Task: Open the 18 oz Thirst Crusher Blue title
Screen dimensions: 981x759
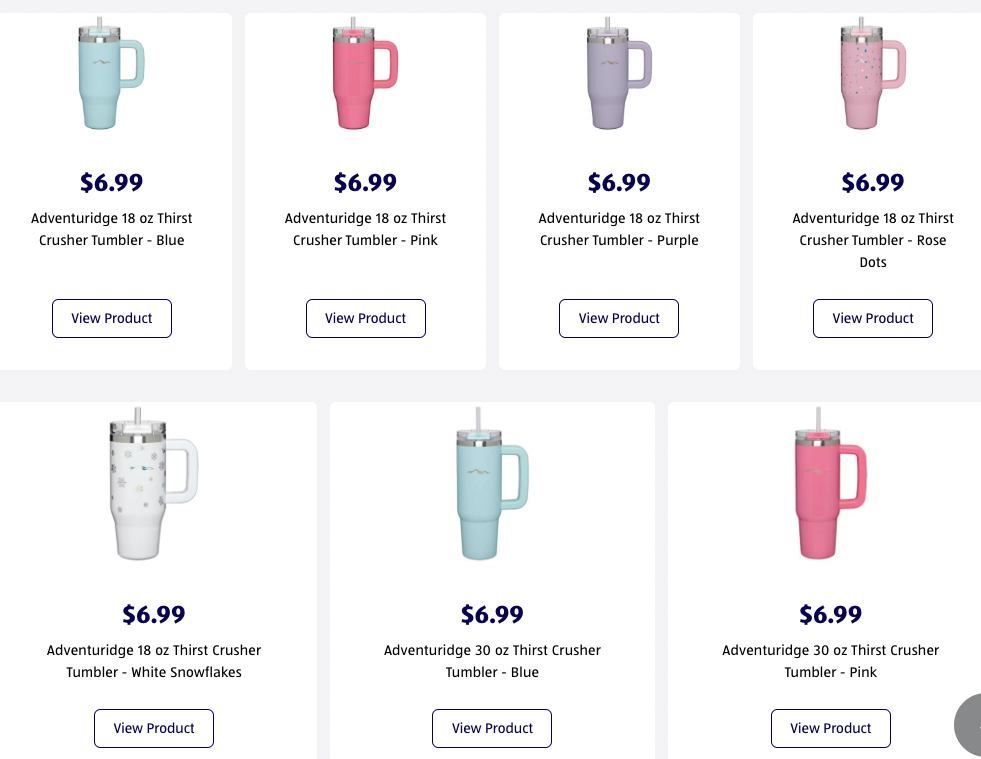Action: [x=112, y=229]
